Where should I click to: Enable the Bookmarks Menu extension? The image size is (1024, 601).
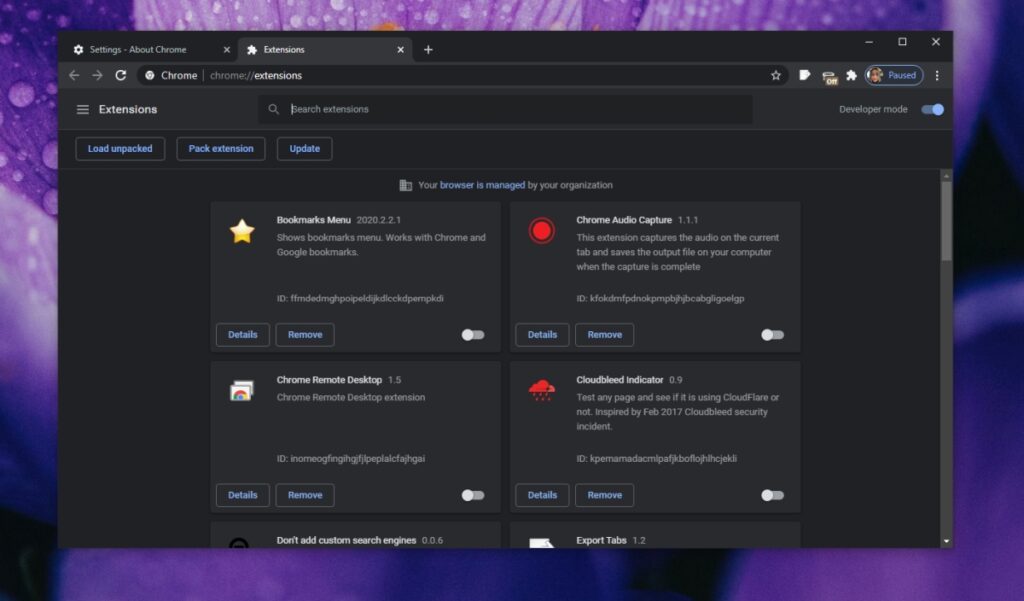pos(472,335)
